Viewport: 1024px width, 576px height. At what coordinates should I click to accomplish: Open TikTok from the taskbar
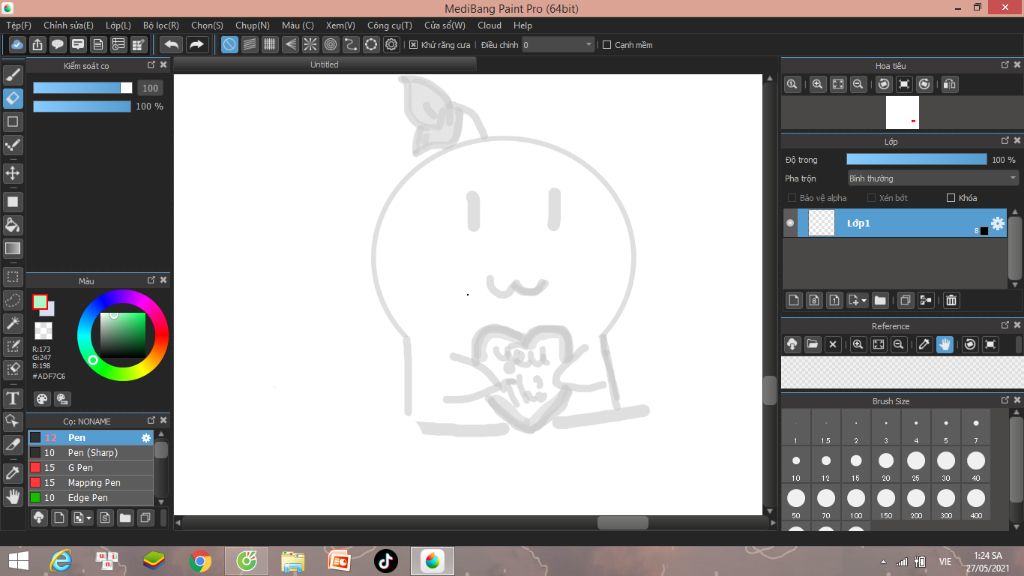(x=385, y=561)
